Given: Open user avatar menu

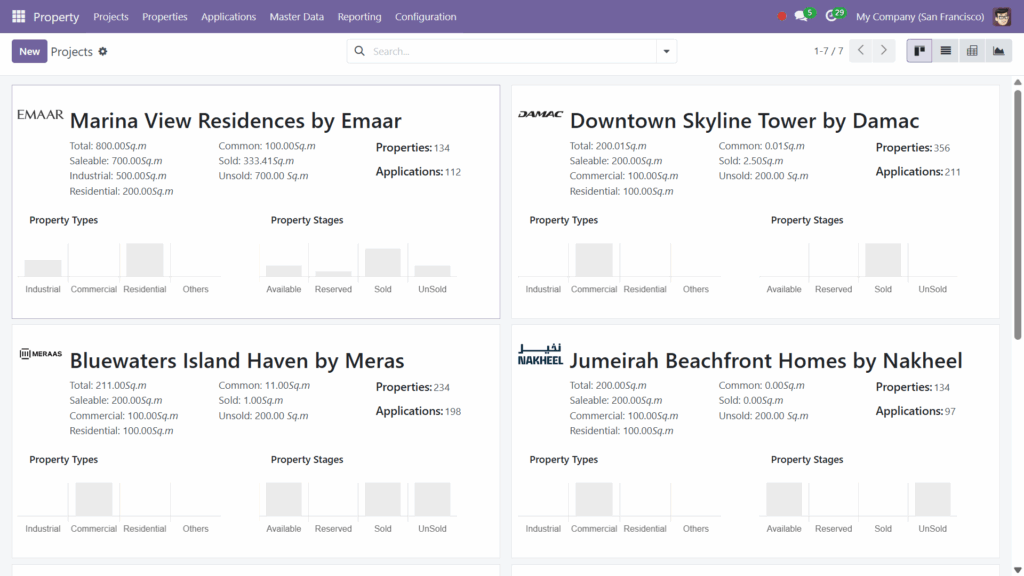Looking at the screenshot, I should click(x=1002, y=16).
